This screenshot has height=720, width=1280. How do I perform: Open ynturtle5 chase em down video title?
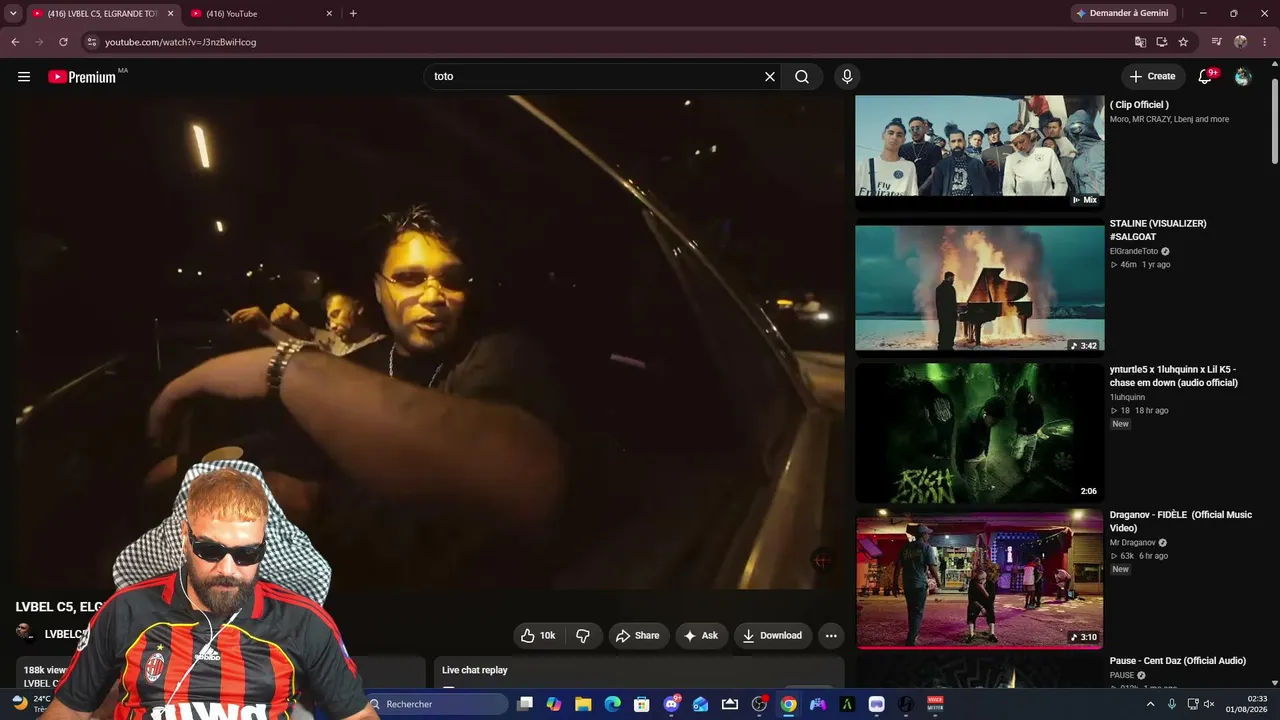pyautogui.click(x=1174, y=376)
